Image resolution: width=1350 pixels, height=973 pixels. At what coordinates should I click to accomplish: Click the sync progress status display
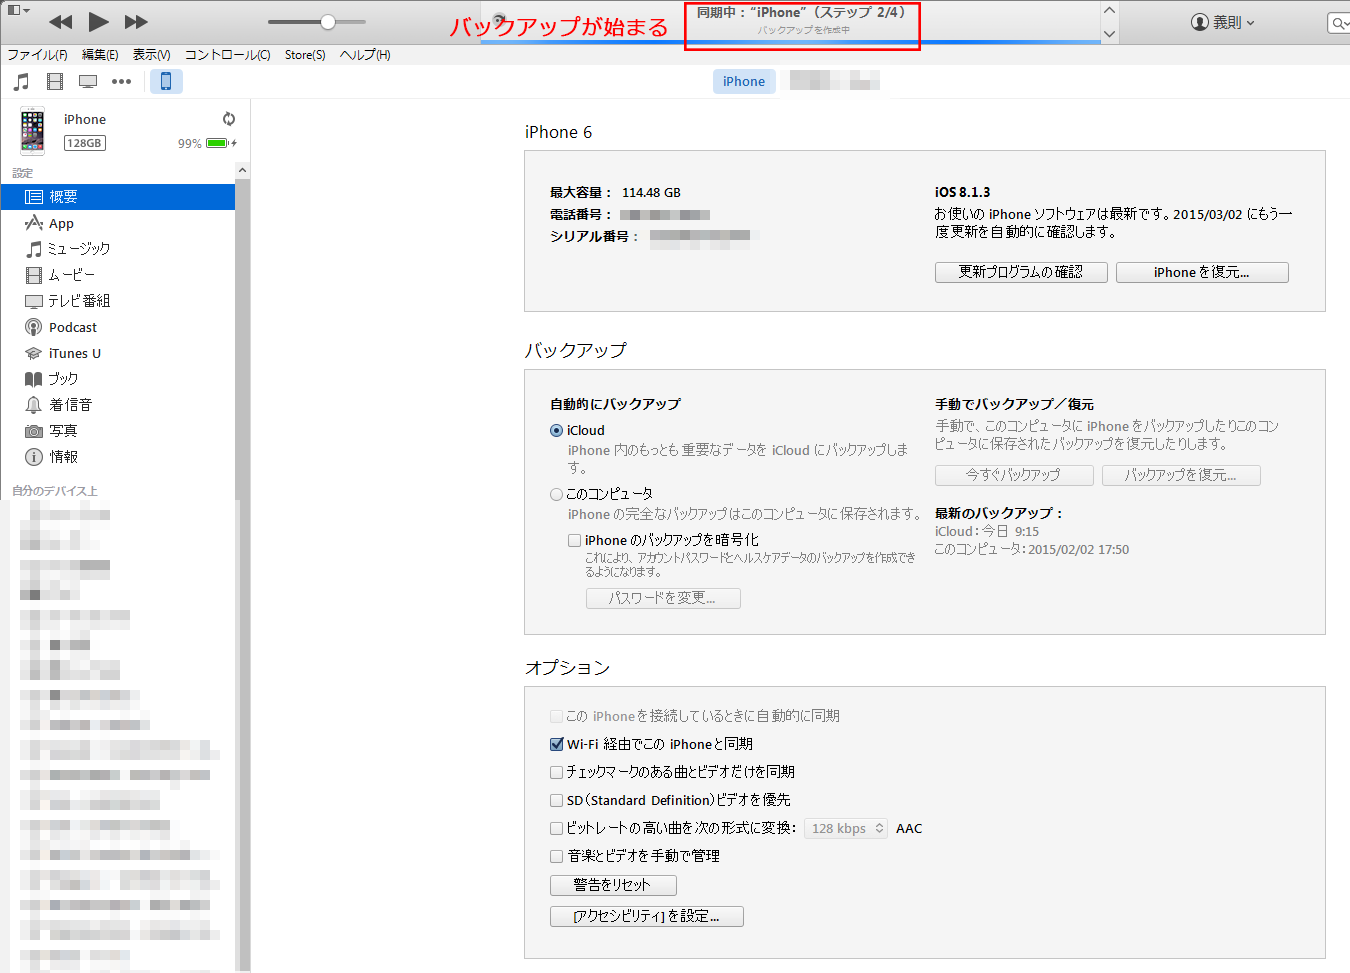click(802, 22)
